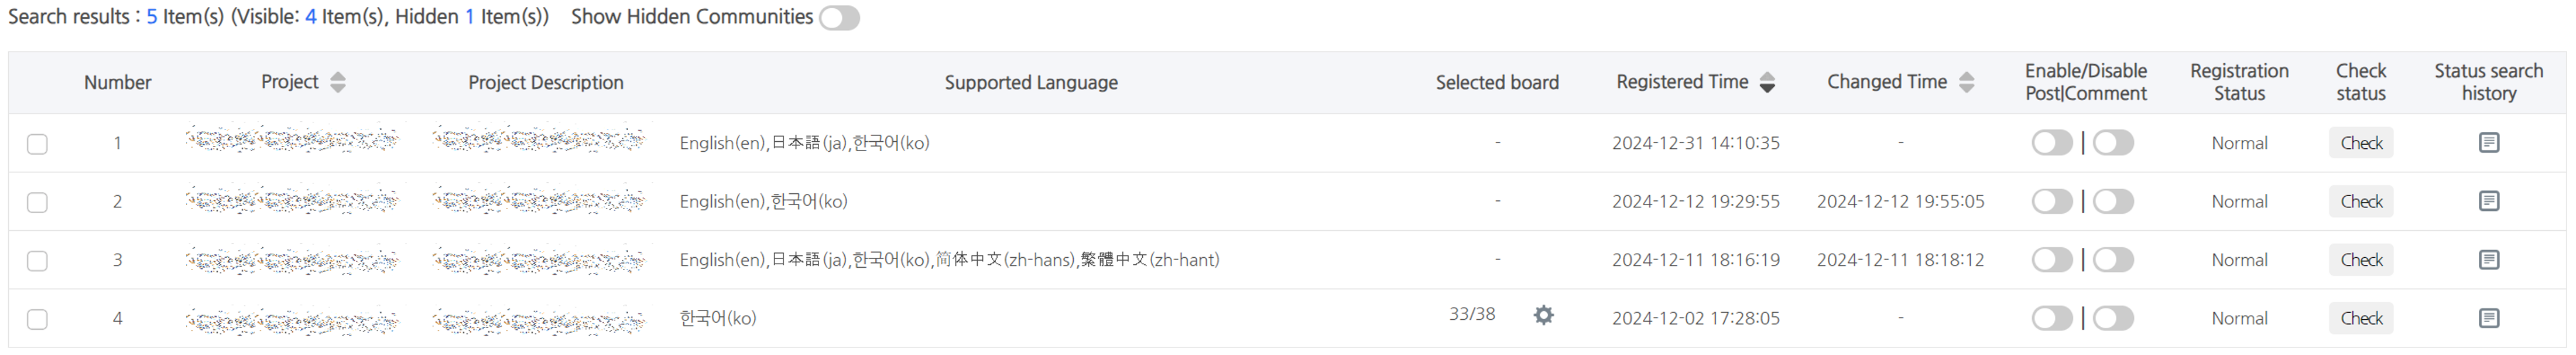Open status search history for row 1
This screenshot has height=355, width=2576.
2488,143
